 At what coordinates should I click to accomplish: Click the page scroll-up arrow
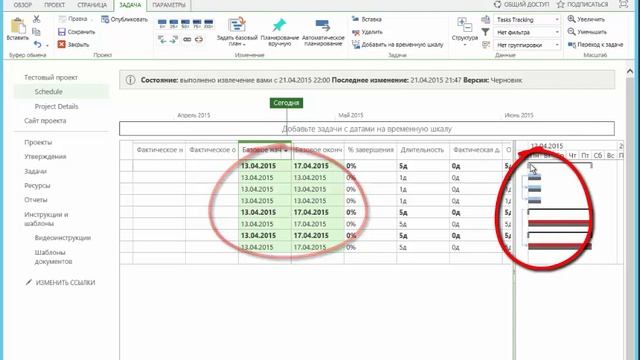click(x=630, y=71)
